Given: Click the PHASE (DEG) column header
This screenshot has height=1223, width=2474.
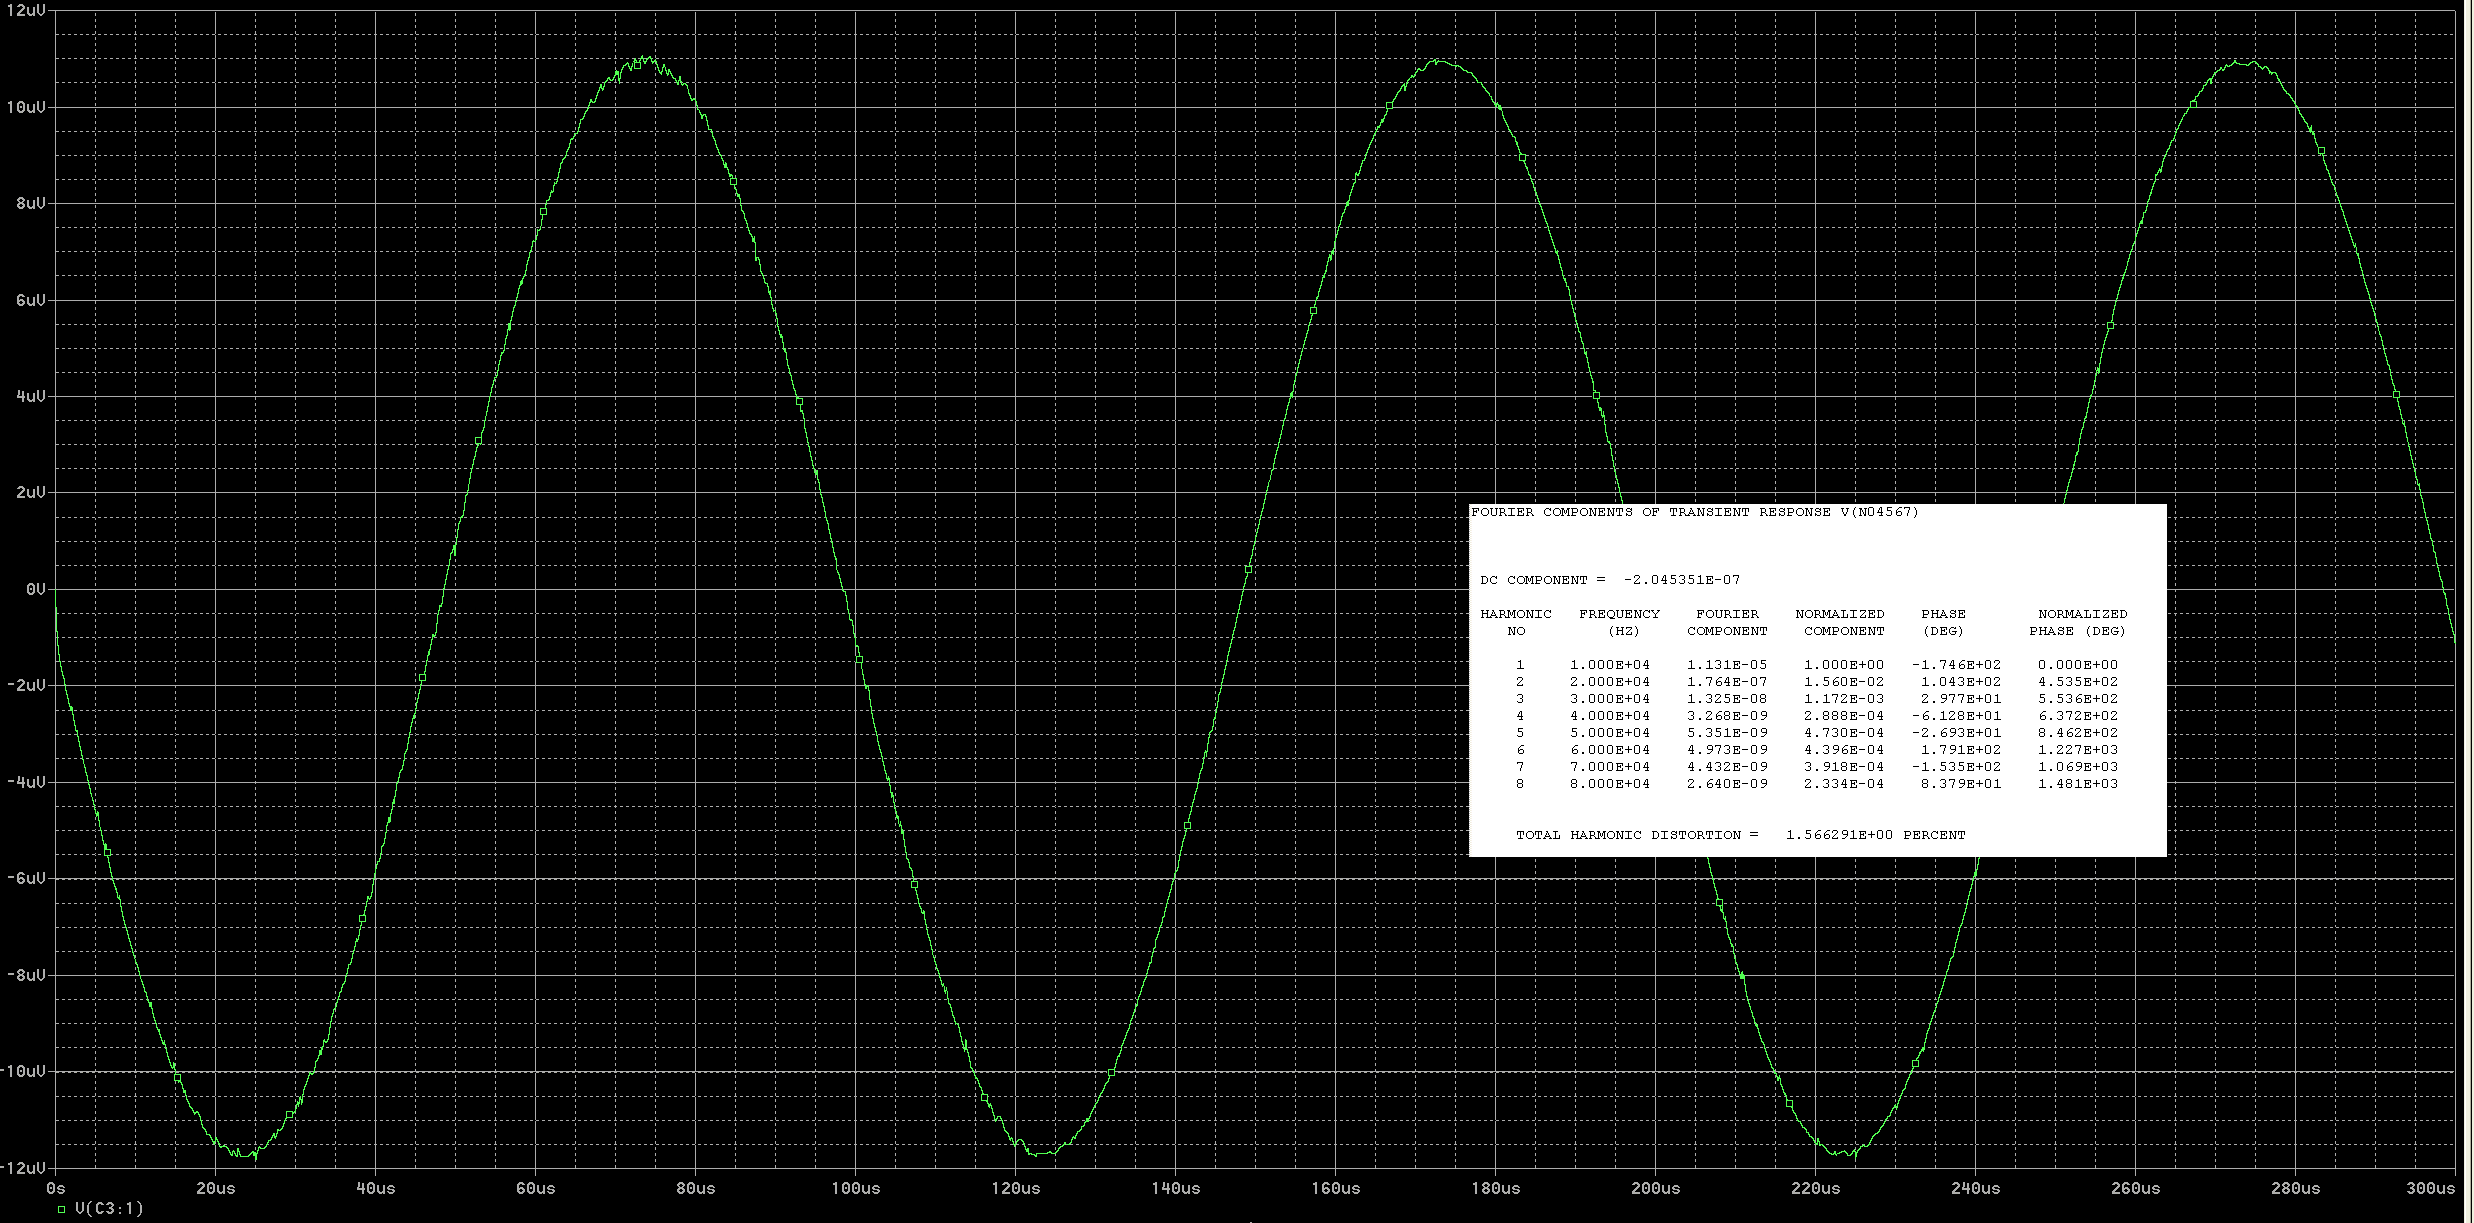Looking at the screenshot, I should click(x=1943, y=622).
